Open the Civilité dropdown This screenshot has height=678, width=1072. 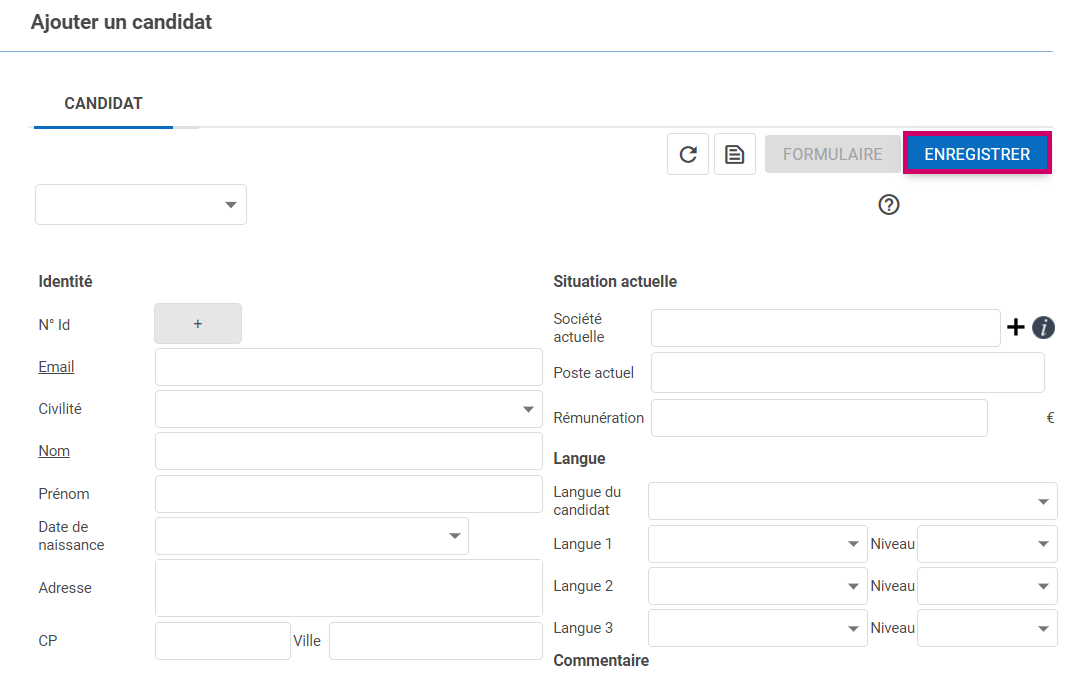click(348, 409)
